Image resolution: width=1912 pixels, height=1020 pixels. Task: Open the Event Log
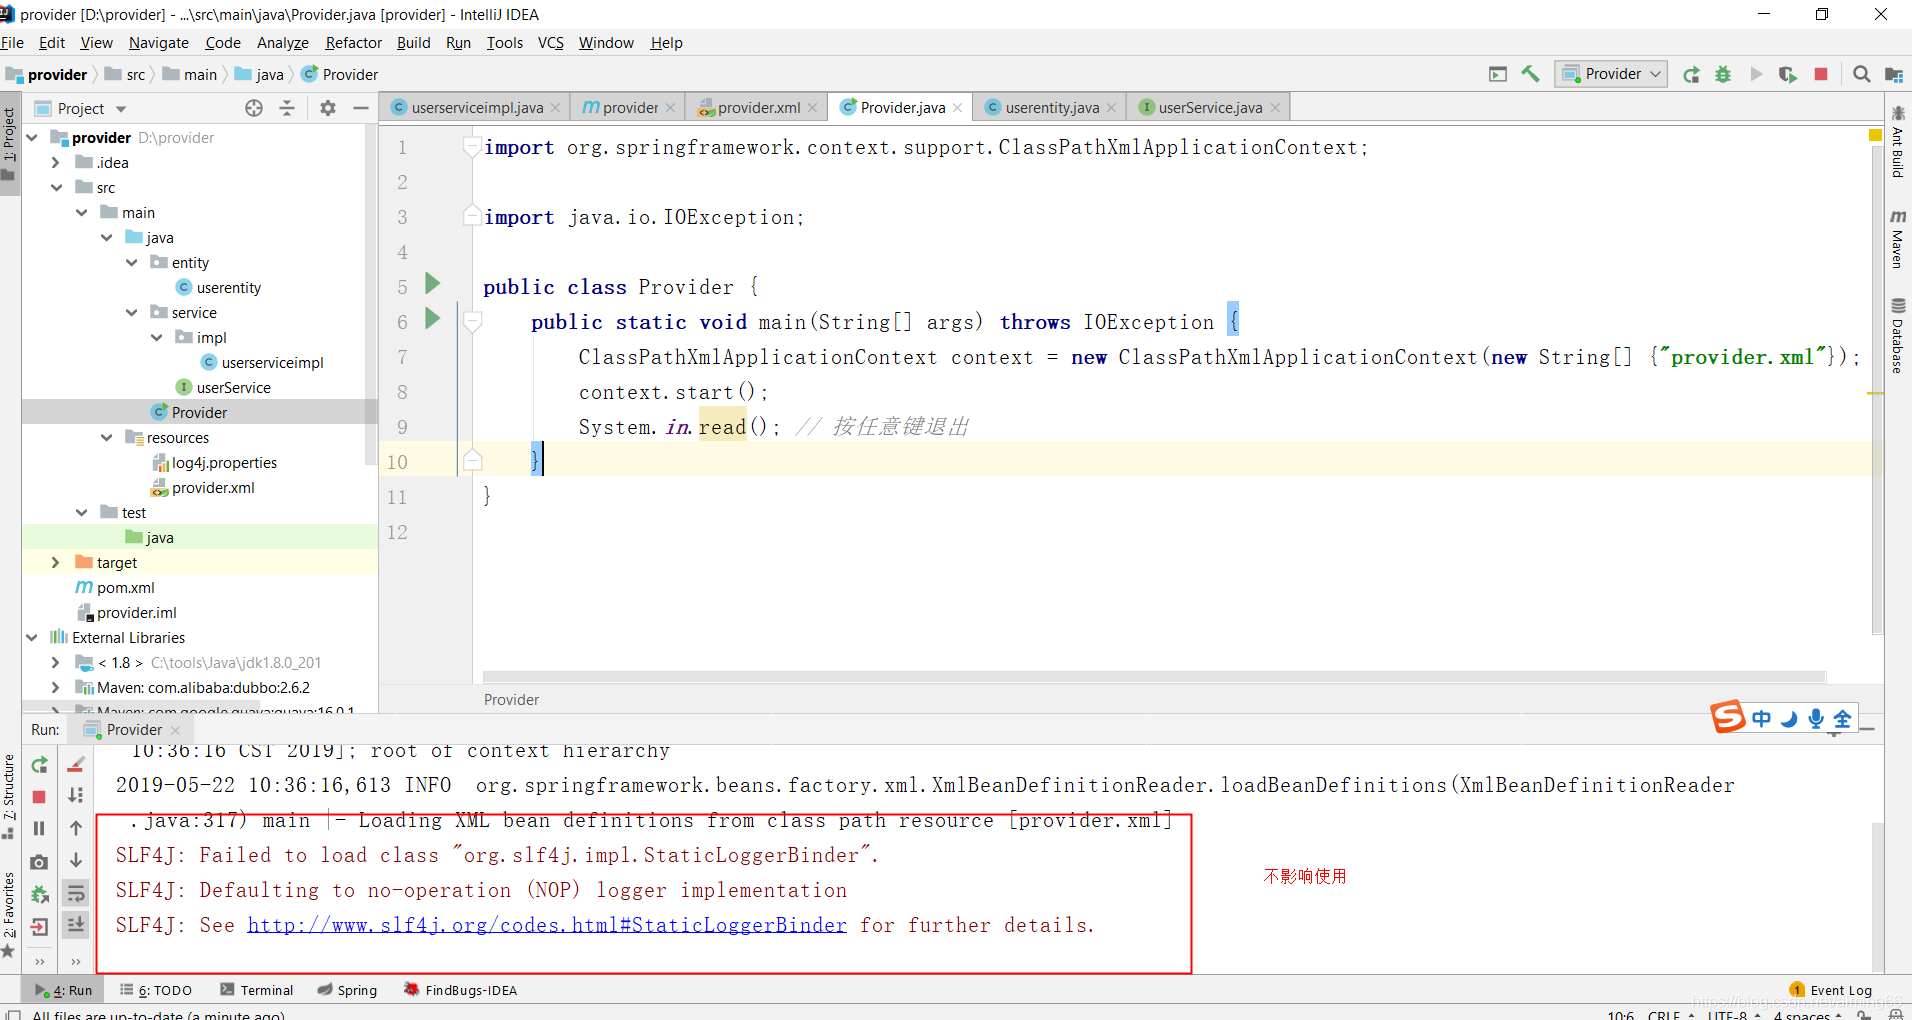click(x=1830, y=990)
